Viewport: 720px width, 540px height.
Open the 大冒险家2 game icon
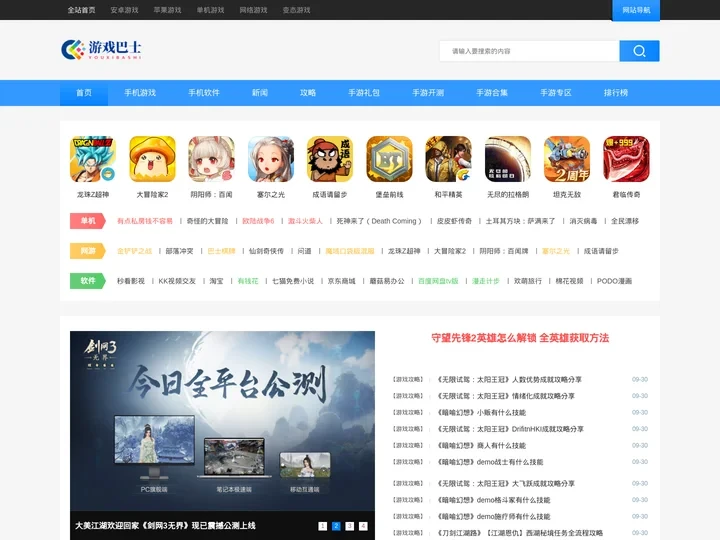click(152, 159)
